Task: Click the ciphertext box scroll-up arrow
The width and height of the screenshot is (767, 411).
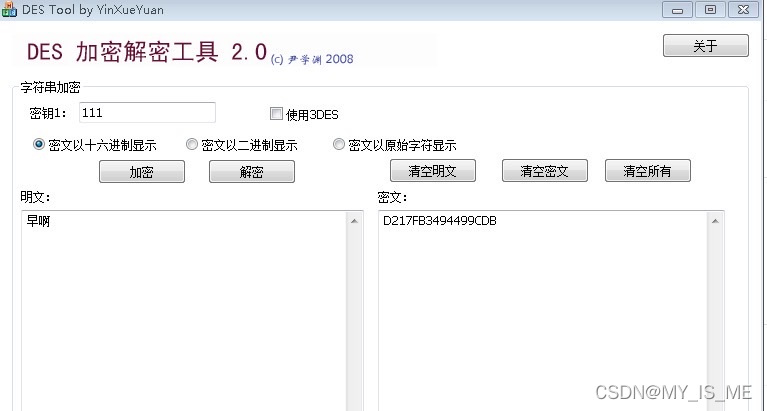Action: (715, 221)
